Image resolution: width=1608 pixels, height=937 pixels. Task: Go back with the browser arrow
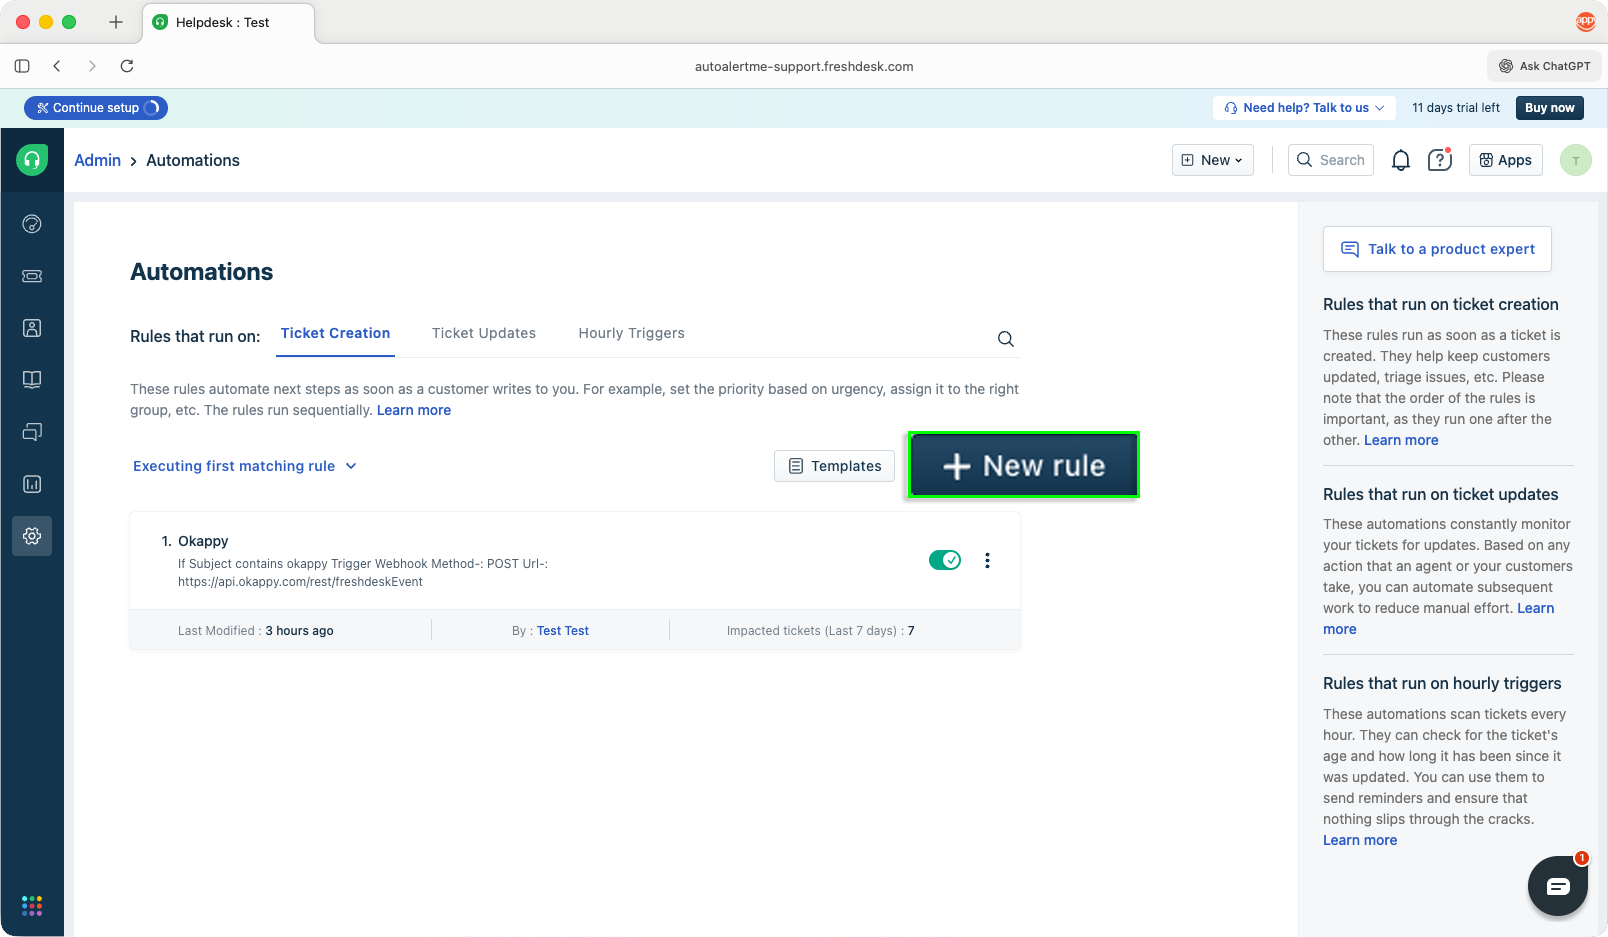click(x=57, y=66)
